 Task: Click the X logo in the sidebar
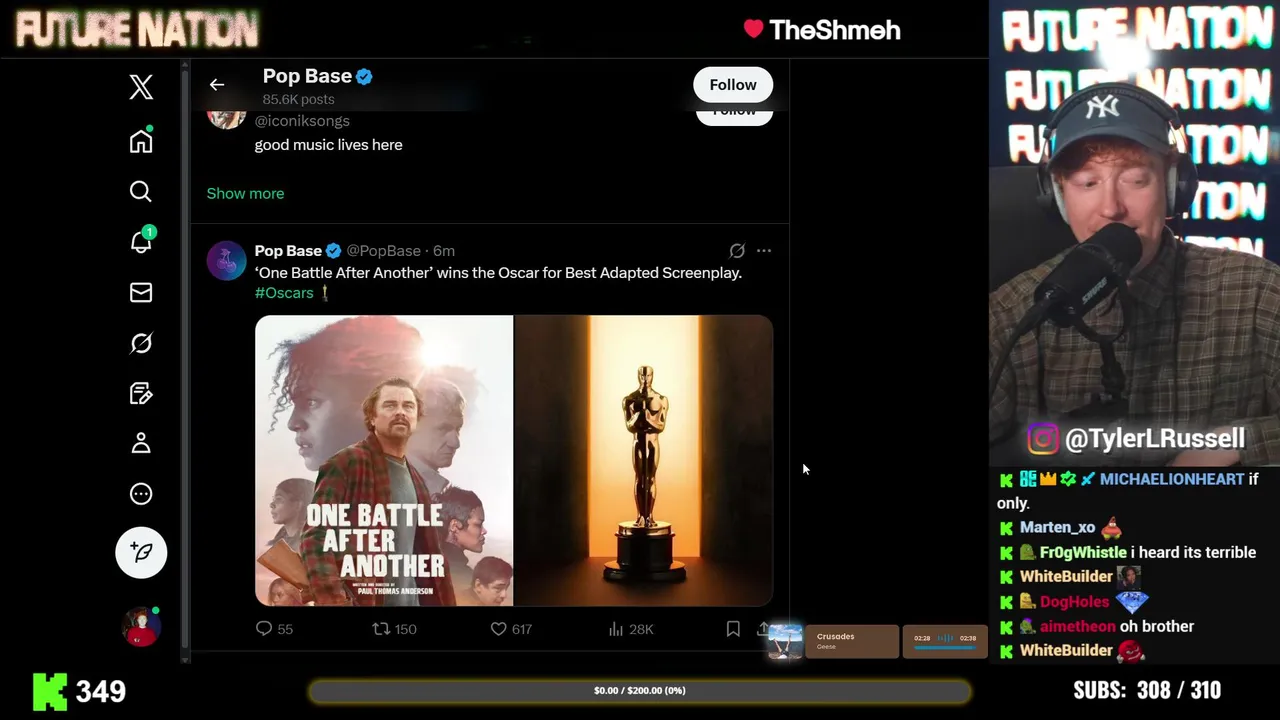[141, 87]
